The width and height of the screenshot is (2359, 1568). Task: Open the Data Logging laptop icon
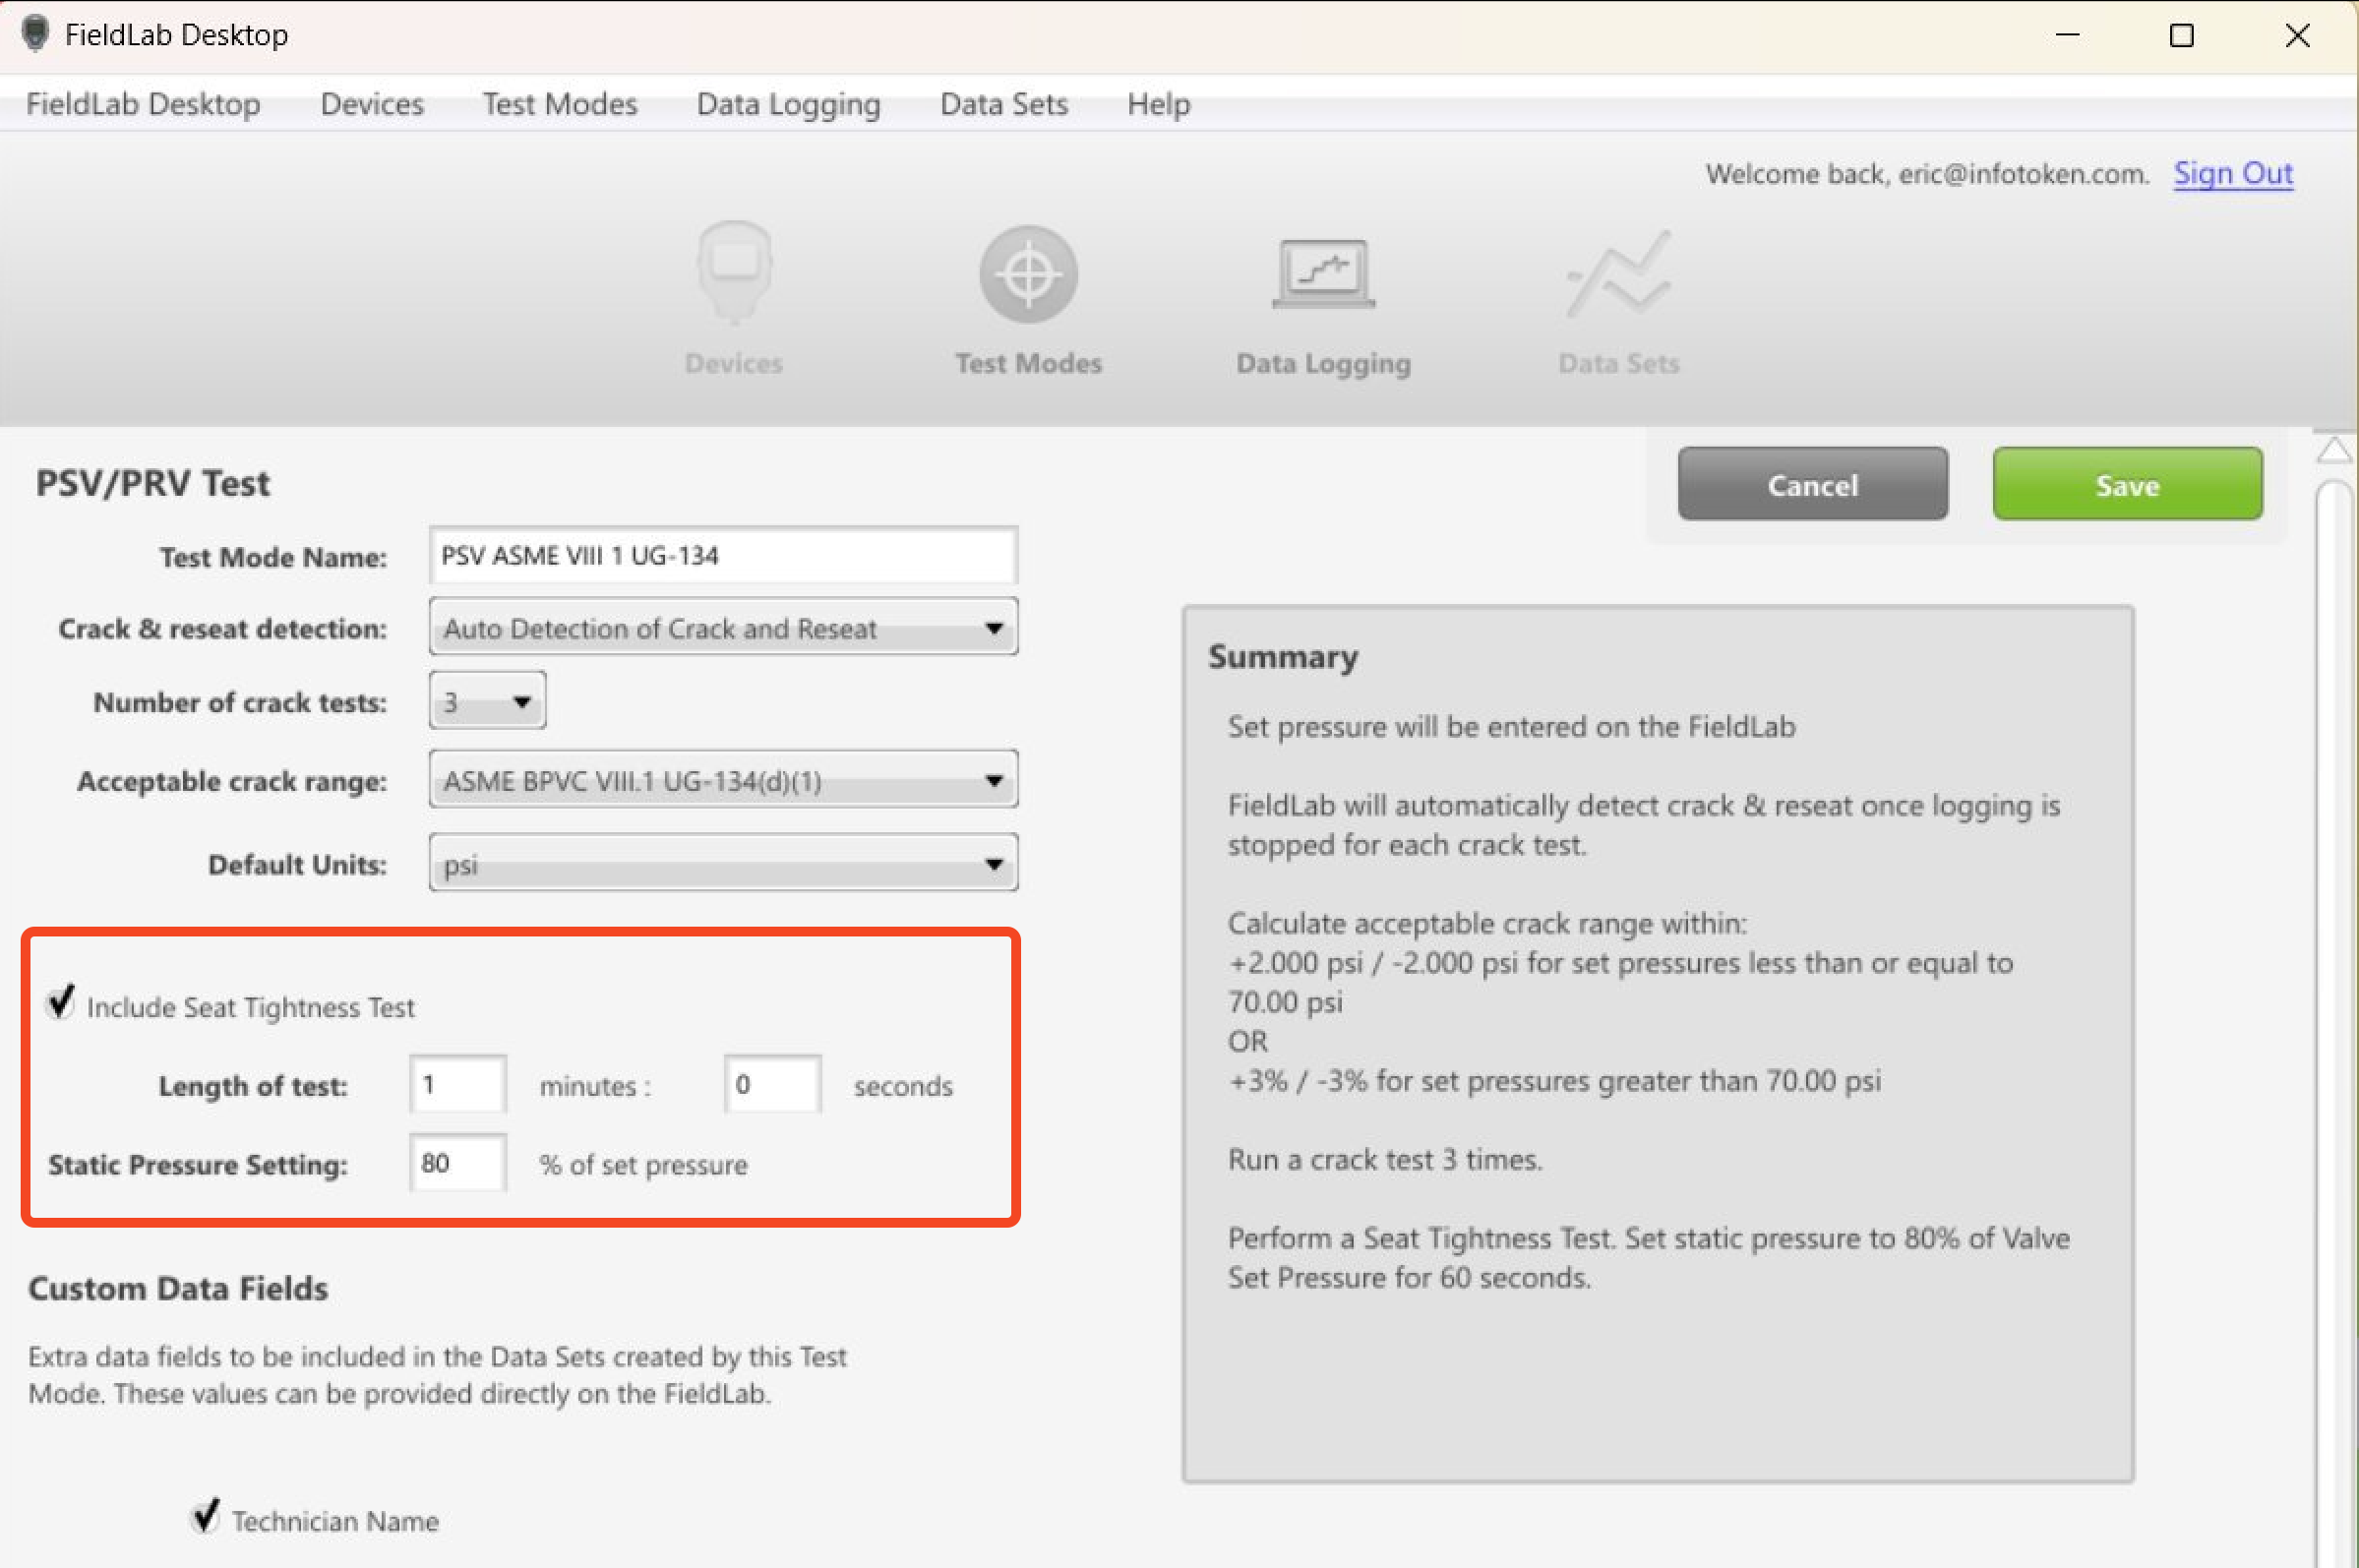1323,273
